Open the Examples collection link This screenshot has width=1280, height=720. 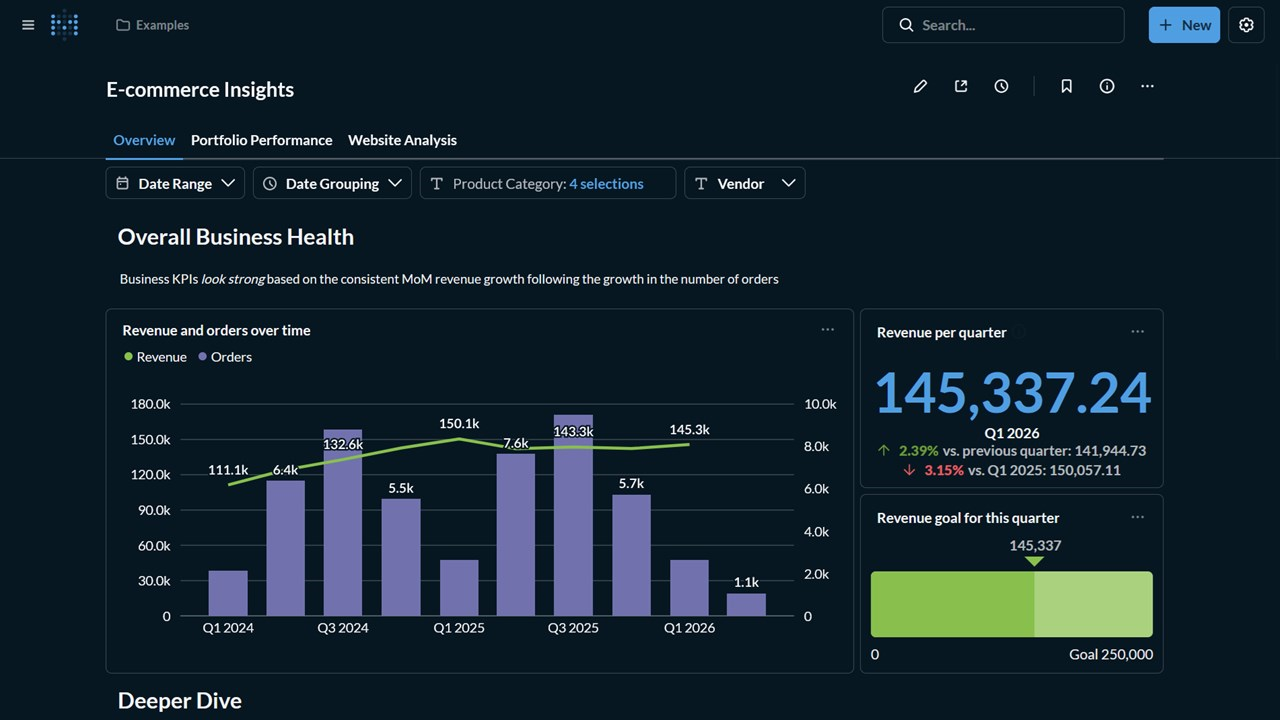(153, 25)
